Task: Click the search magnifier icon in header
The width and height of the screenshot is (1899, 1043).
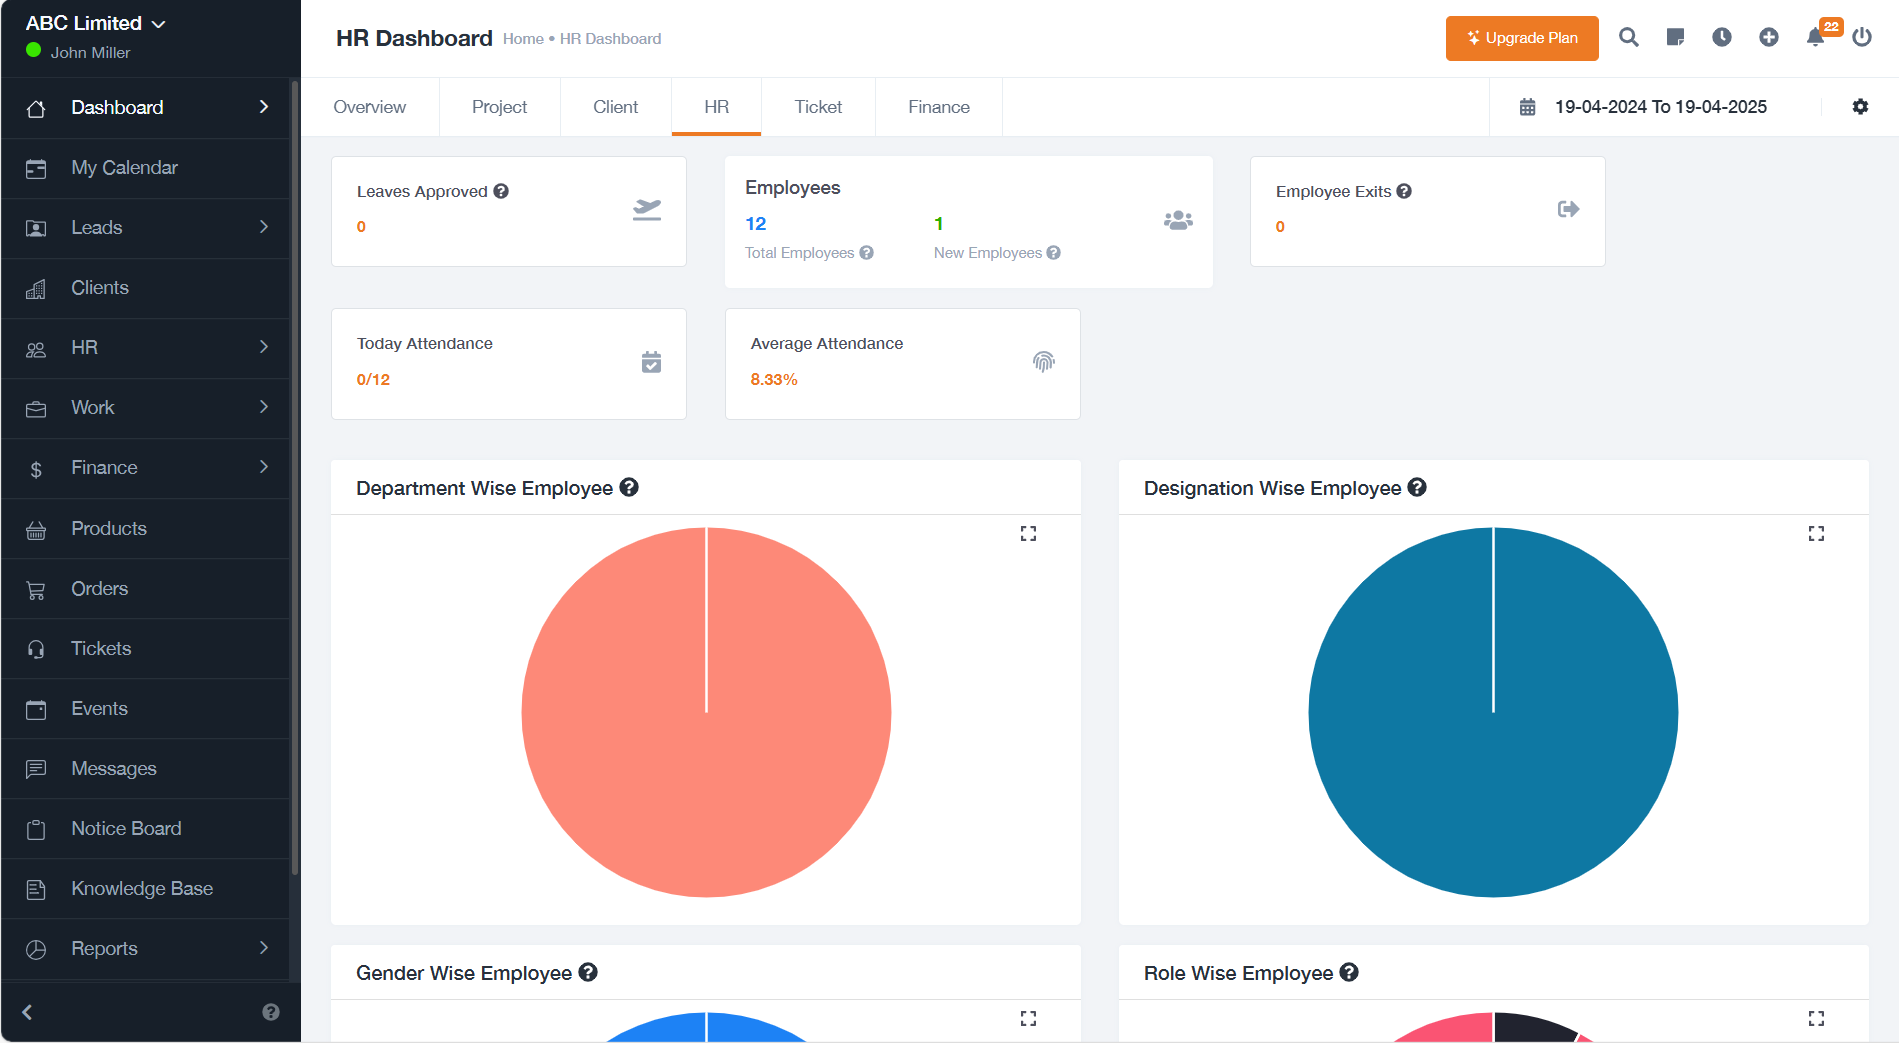Action: coord(1628,38)
